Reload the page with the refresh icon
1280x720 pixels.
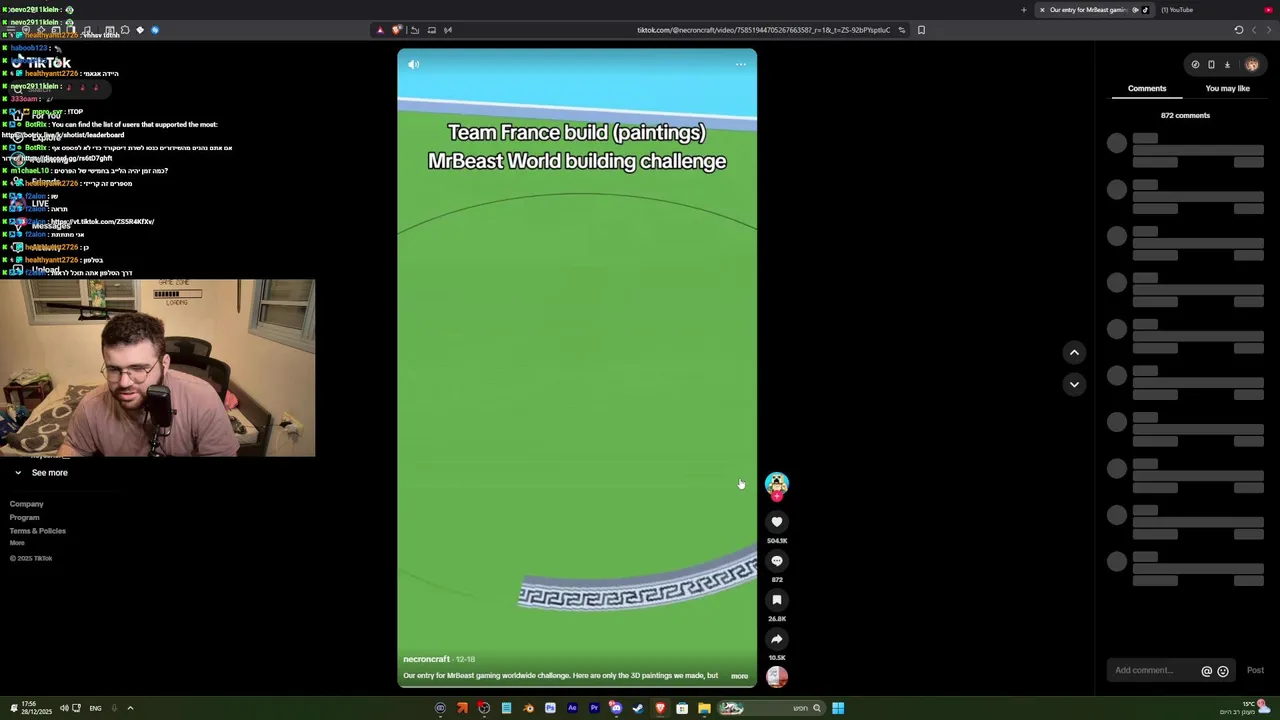tap(1238, 30)
